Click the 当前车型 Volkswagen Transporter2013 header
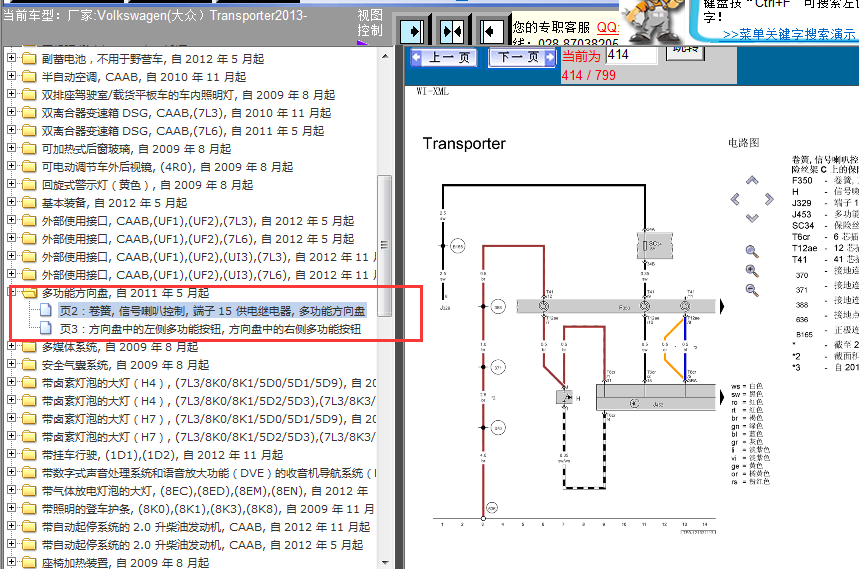Image resolution: width=859 pixels, height=569 pixels. pos(155,15)
